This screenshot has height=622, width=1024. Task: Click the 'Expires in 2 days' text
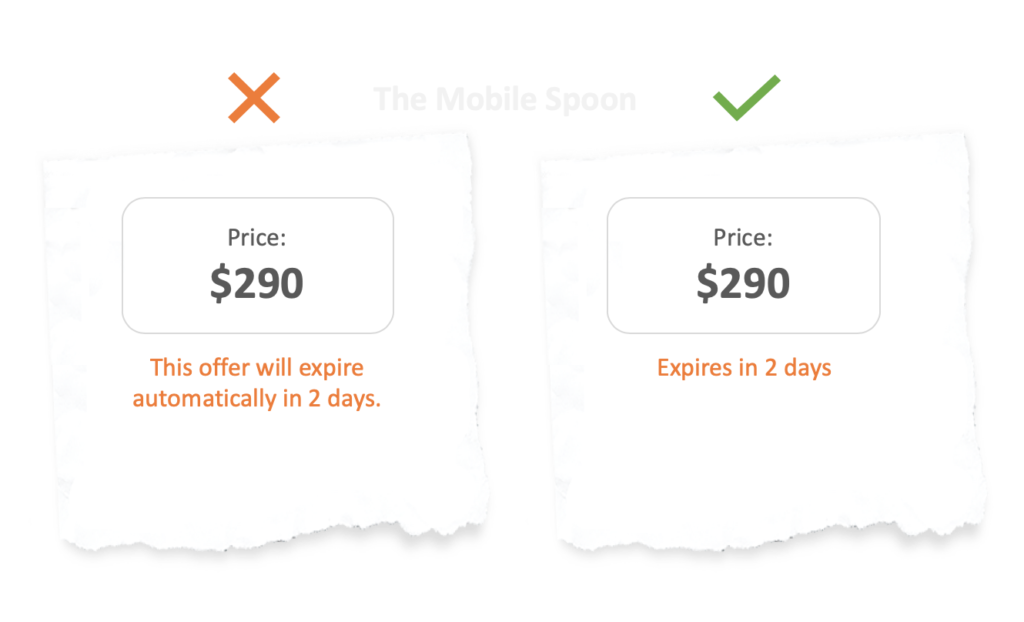tap(744, 367)
